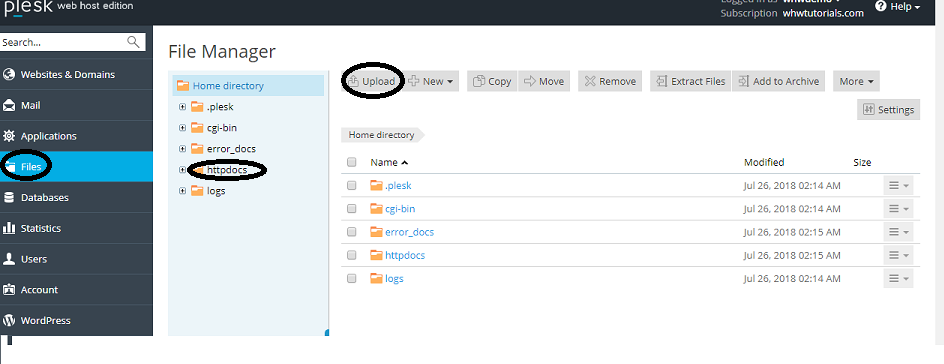Image resolution: width=944 pixels, height=364 pixels.
Task: Click the Extract Files button
Action: [691, 81]
